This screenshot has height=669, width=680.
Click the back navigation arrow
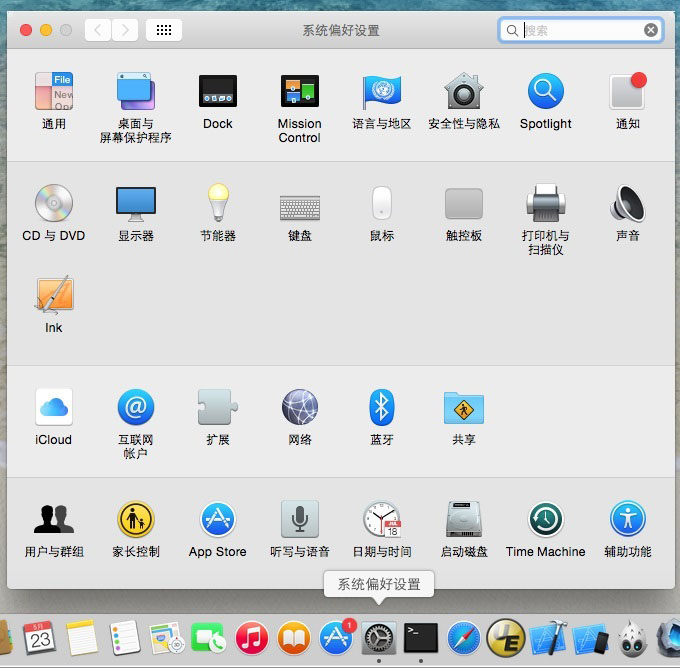pyautogui.click(x=98, y=30)
